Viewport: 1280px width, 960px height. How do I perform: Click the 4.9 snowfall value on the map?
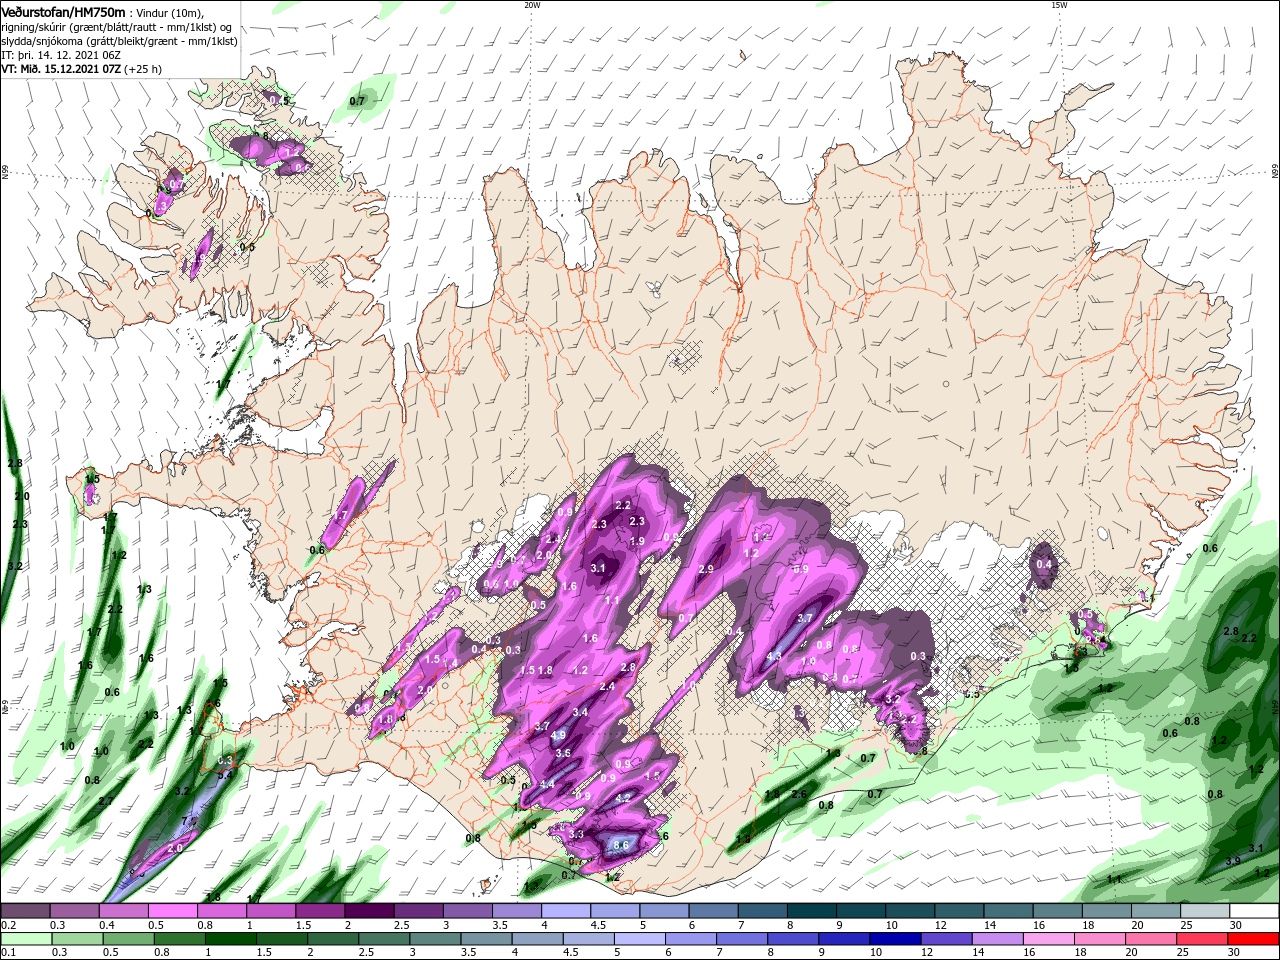click(x=558, y=735)
